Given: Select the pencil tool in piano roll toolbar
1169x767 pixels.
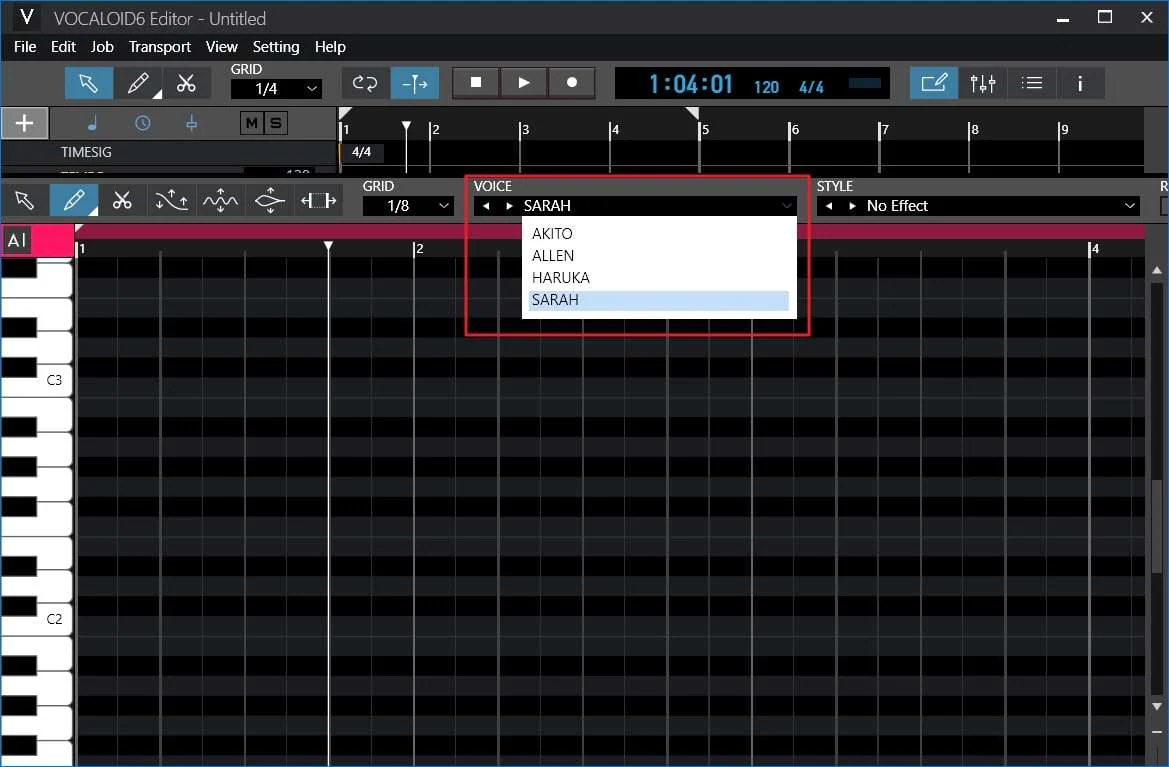Looking at the screenshot, I should point(73,201).
